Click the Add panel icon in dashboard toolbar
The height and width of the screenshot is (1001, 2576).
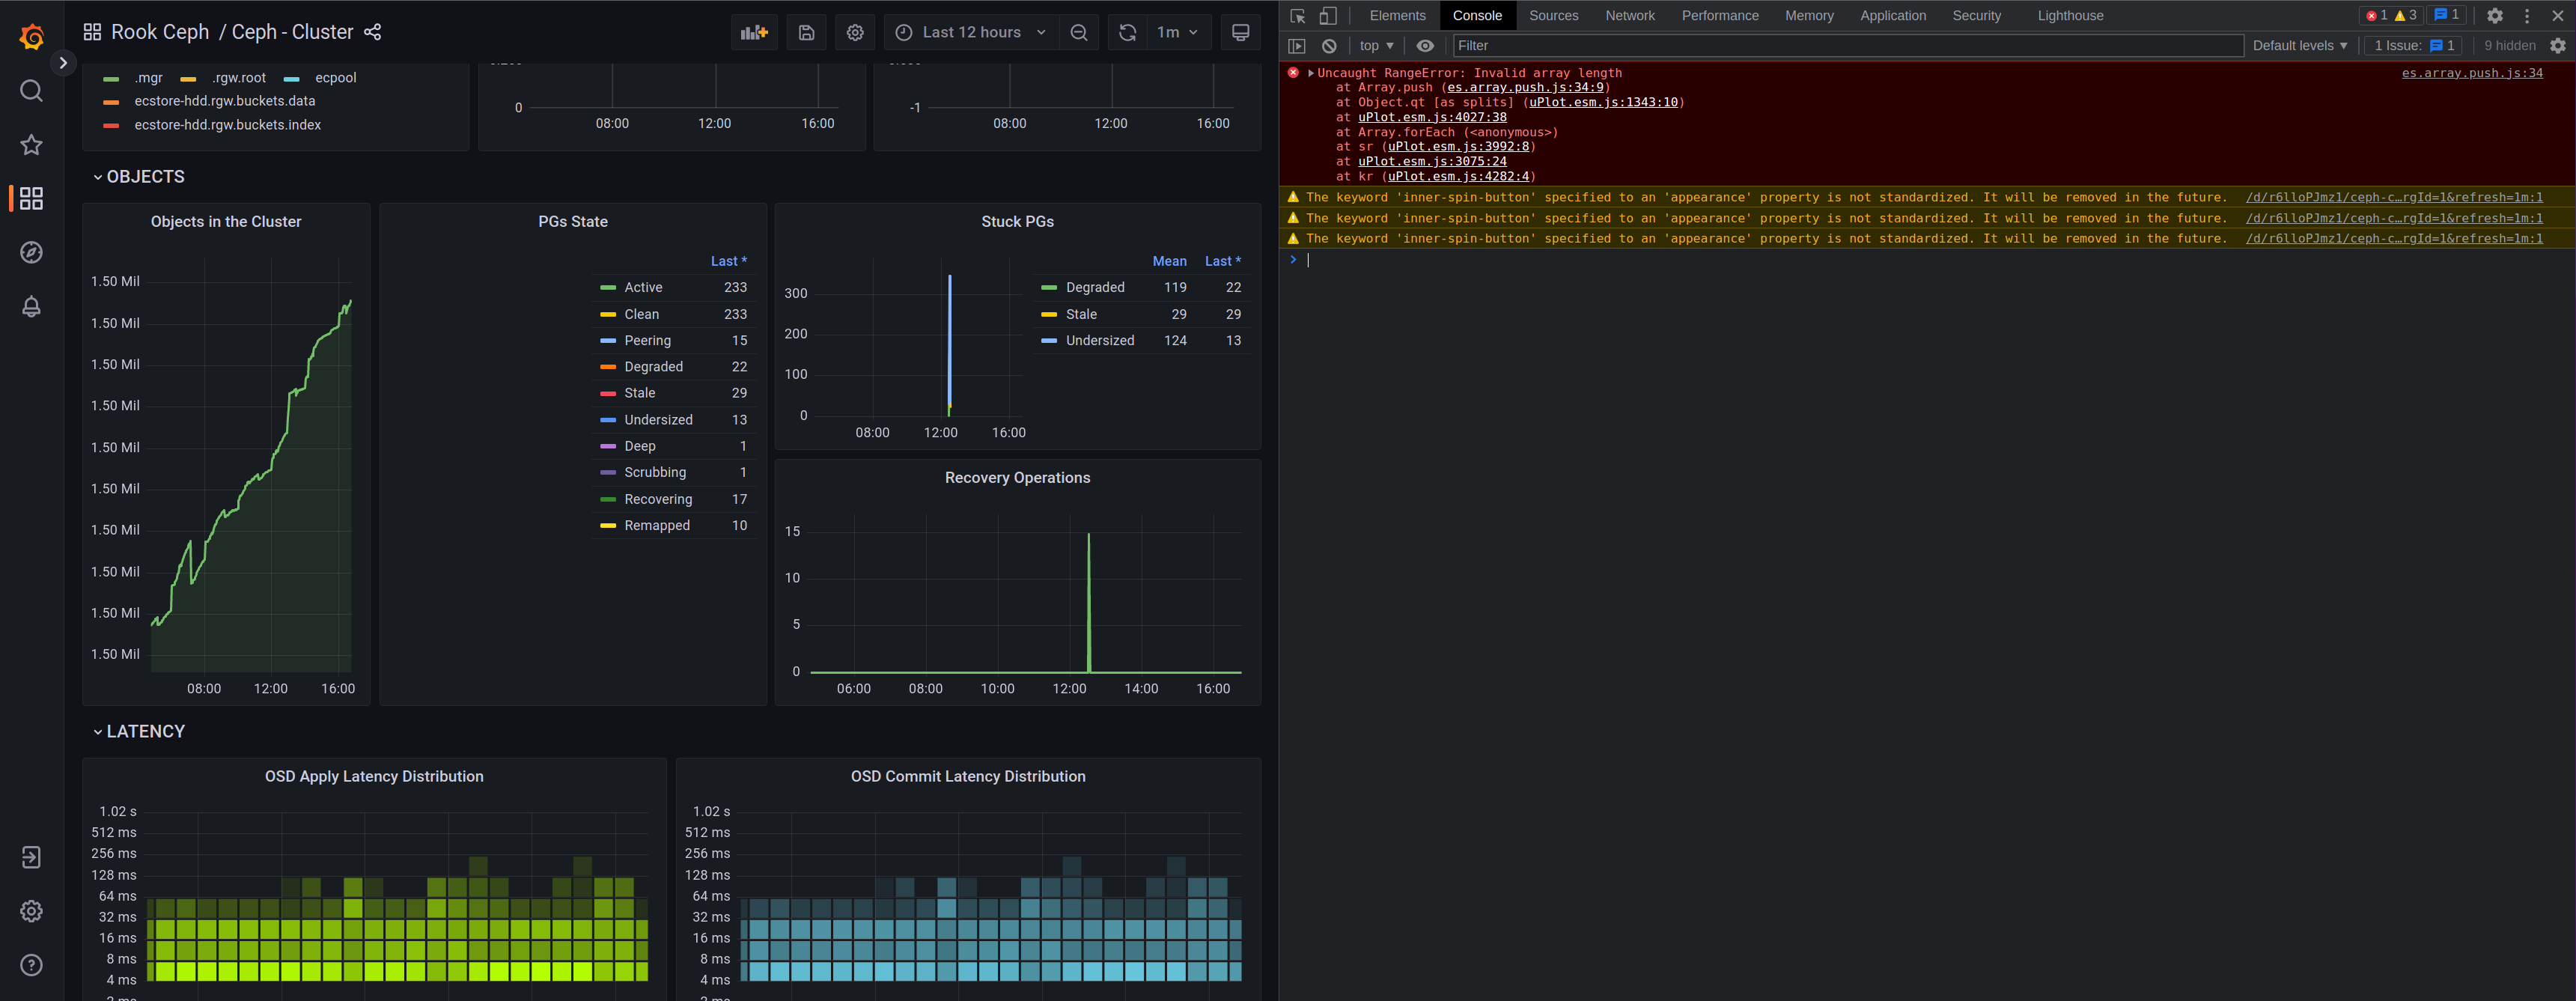[753, 32]
